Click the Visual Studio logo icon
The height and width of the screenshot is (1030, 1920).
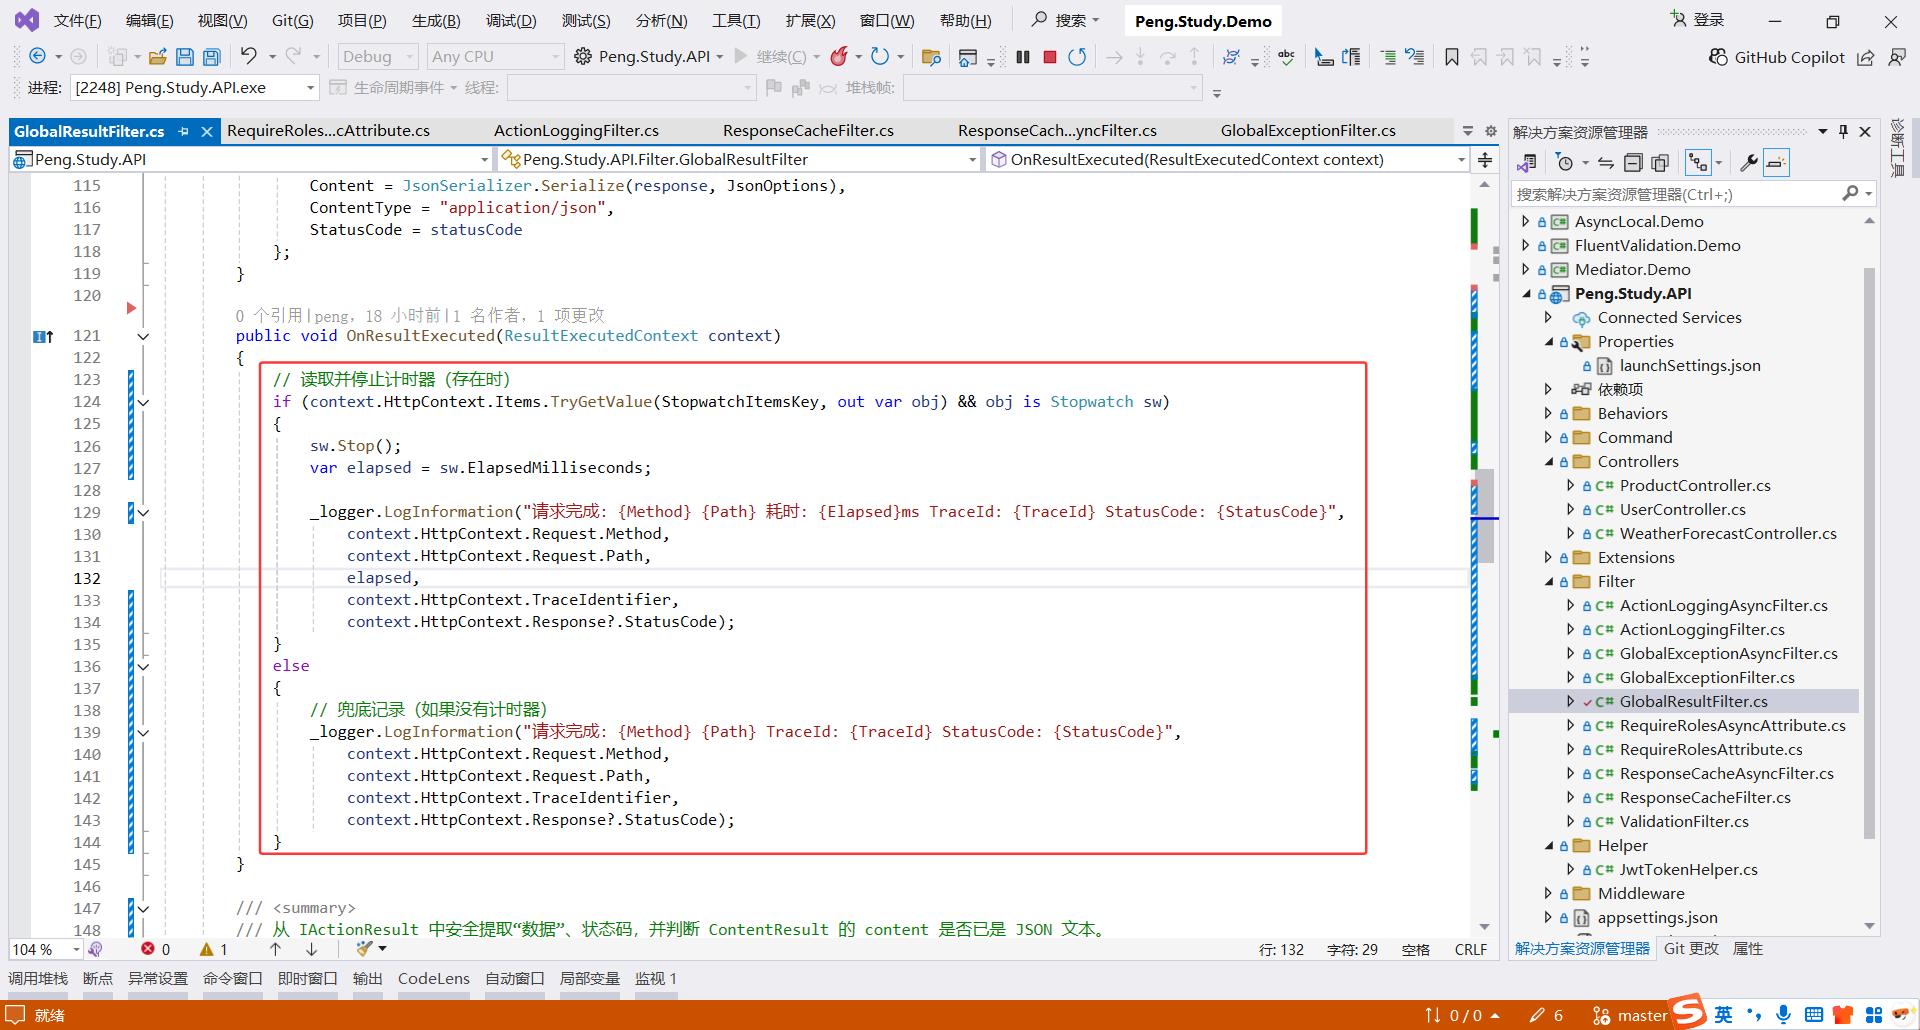pos(27,20)
